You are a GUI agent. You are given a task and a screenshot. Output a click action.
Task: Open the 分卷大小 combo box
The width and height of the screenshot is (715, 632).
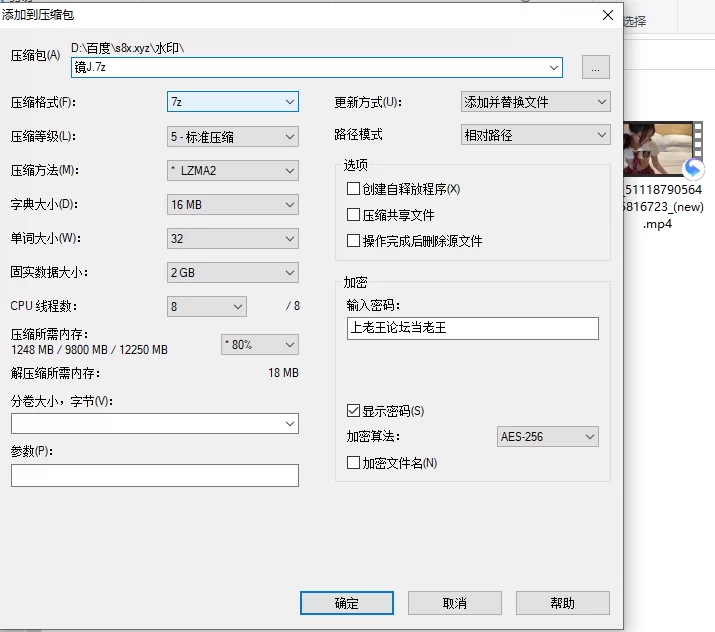click(155, 424)
